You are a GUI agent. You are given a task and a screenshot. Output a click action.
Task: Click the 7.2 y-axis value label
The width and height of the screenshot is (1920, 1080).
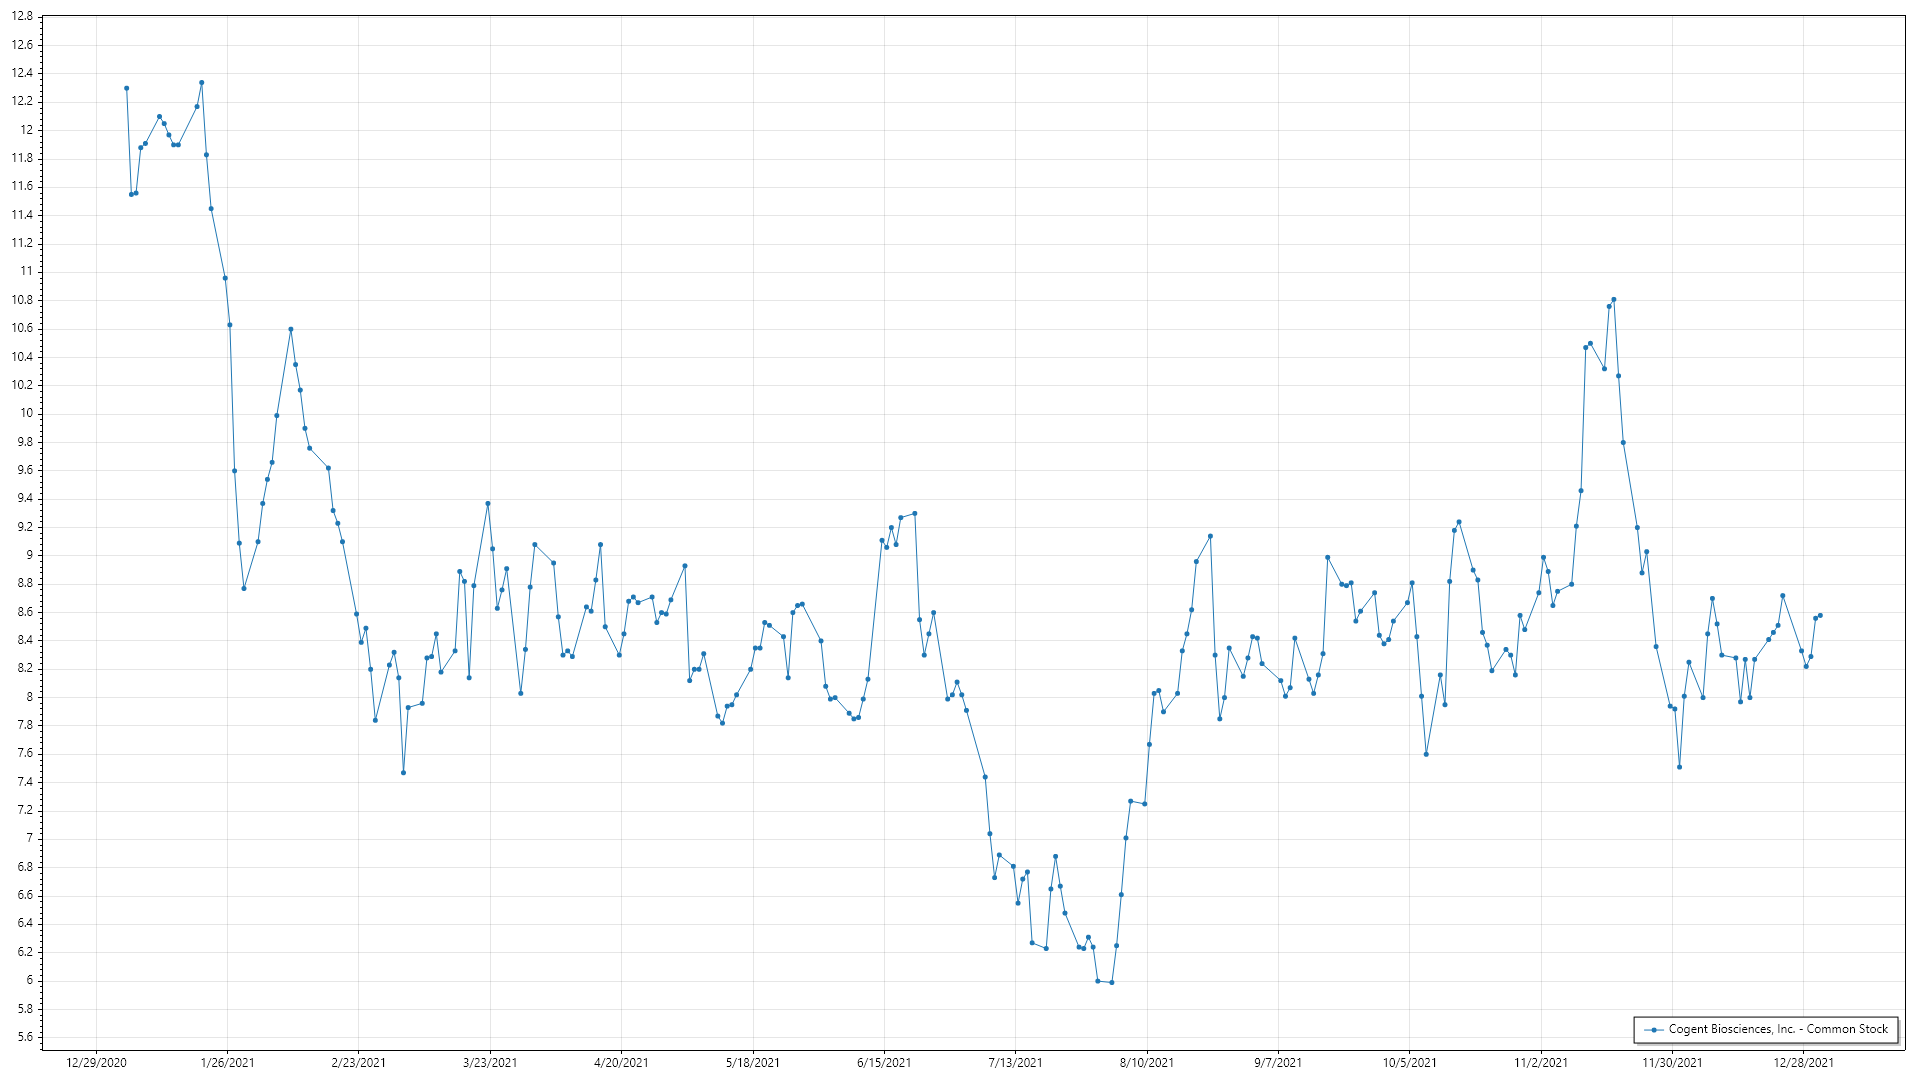click(25, 810)
